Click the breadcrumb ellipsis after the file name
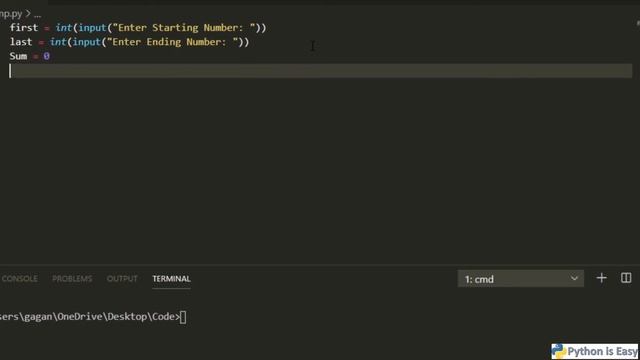Image resolution: width=640 pixels, height=360 pixels. [x=38, y=14]
